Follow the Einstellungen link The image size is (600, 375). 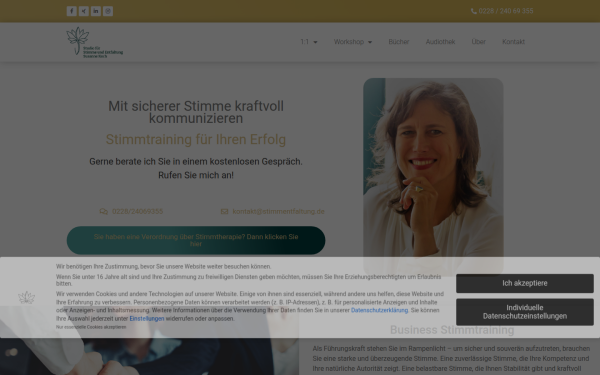(147, 318)
